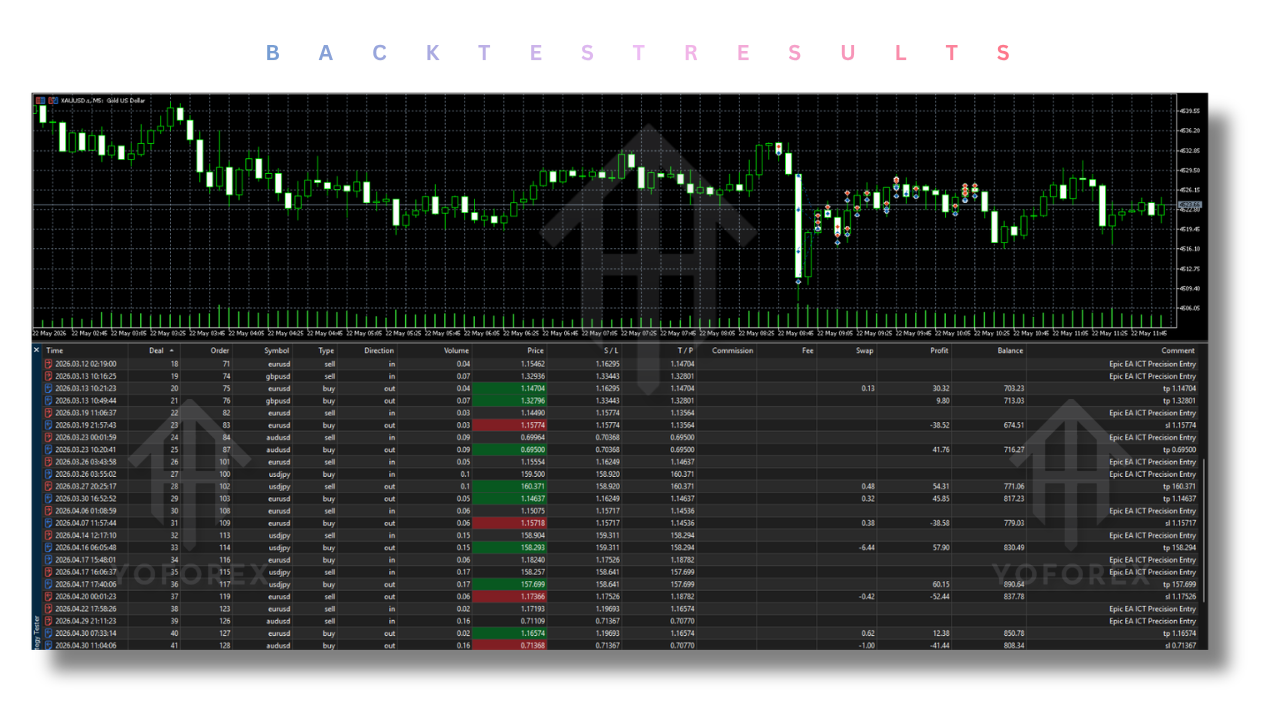Click the deal icon for deal 26

49,462
